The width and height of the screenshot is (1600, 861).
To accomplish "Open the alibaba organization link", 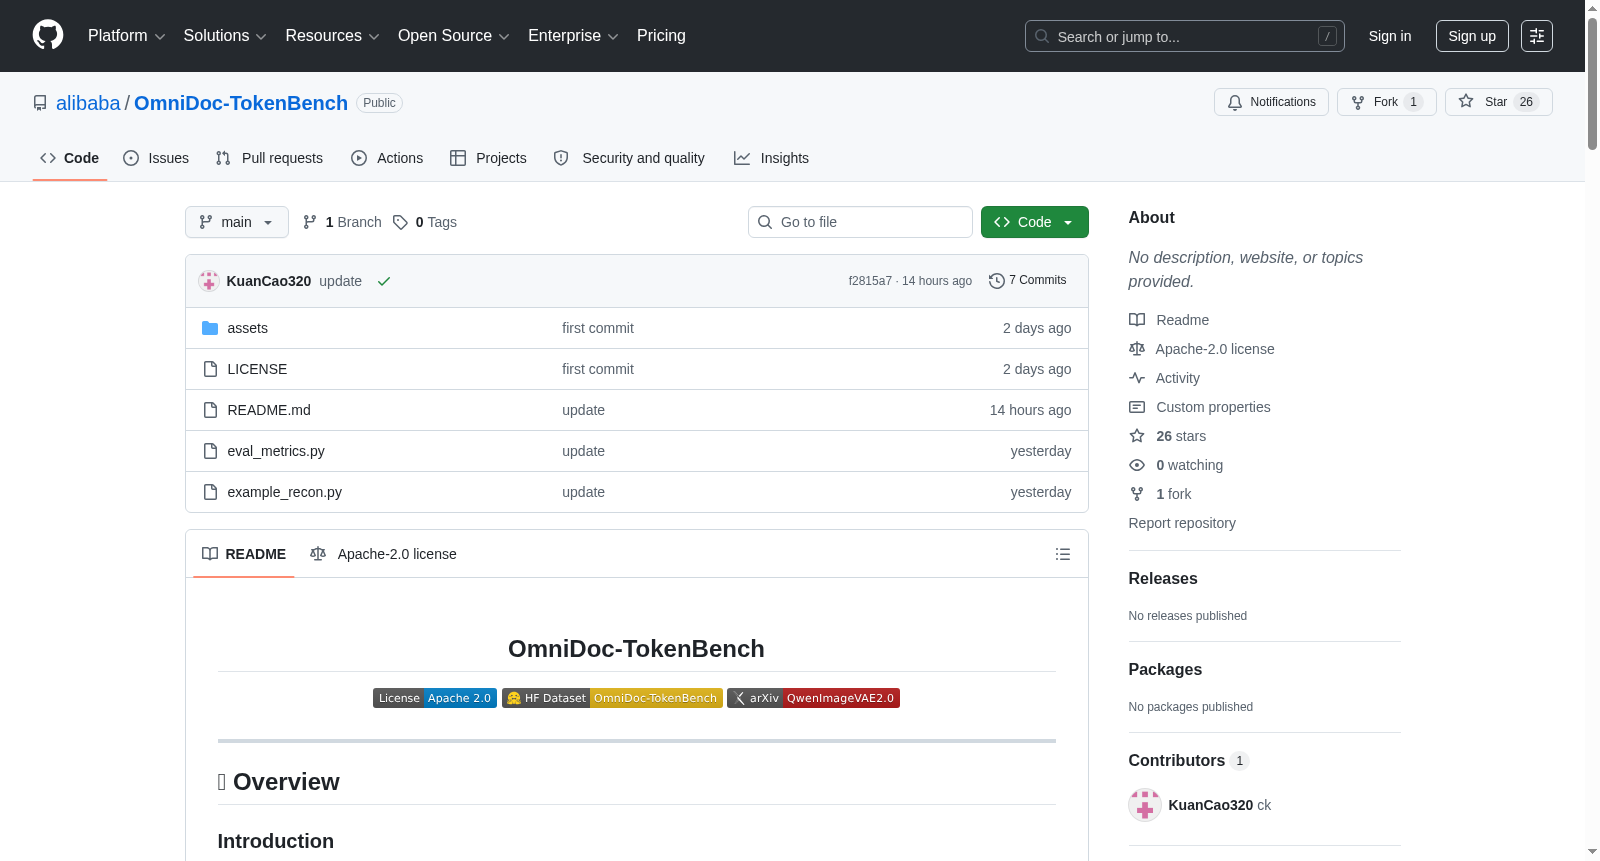I will click(88, 103).
